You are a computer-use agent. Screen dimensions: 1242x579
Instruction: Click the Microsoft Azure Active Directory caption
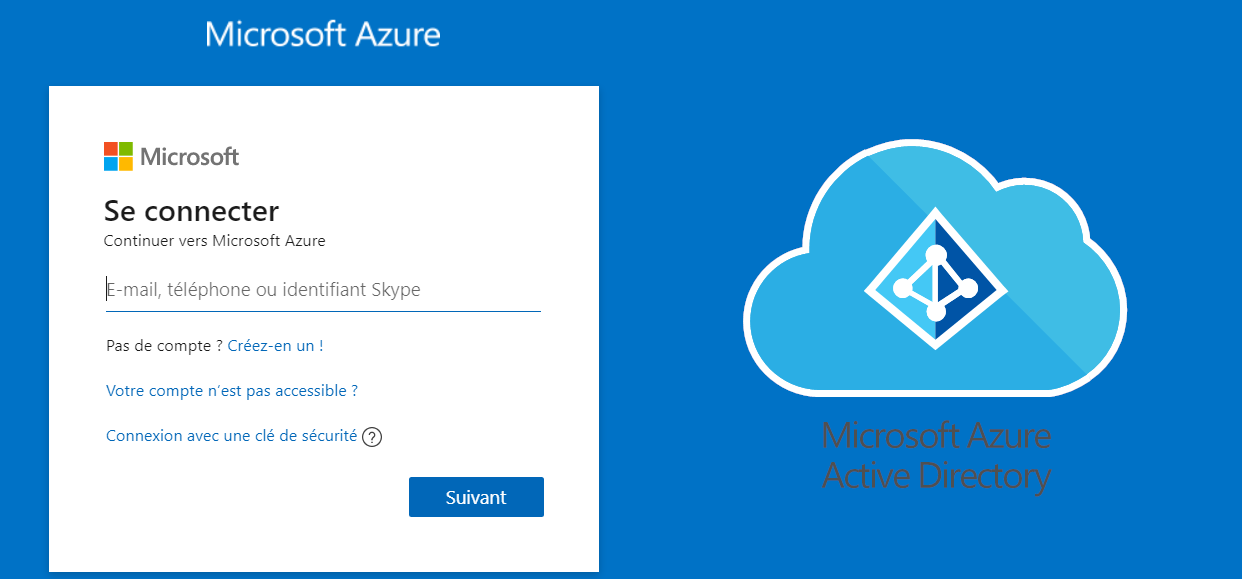[x=936, y=456]
